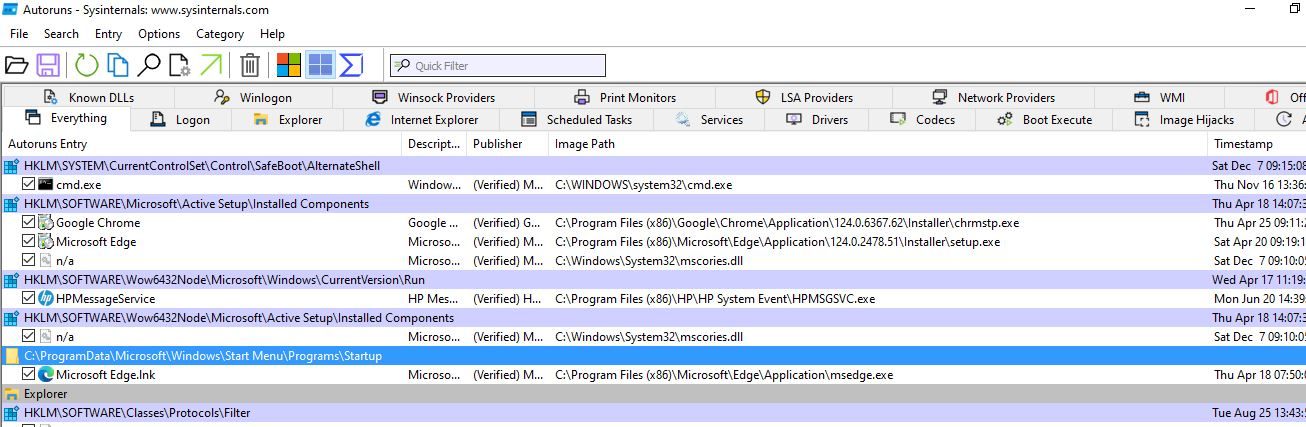Switch to the Winlogon tab

[253, 97]
